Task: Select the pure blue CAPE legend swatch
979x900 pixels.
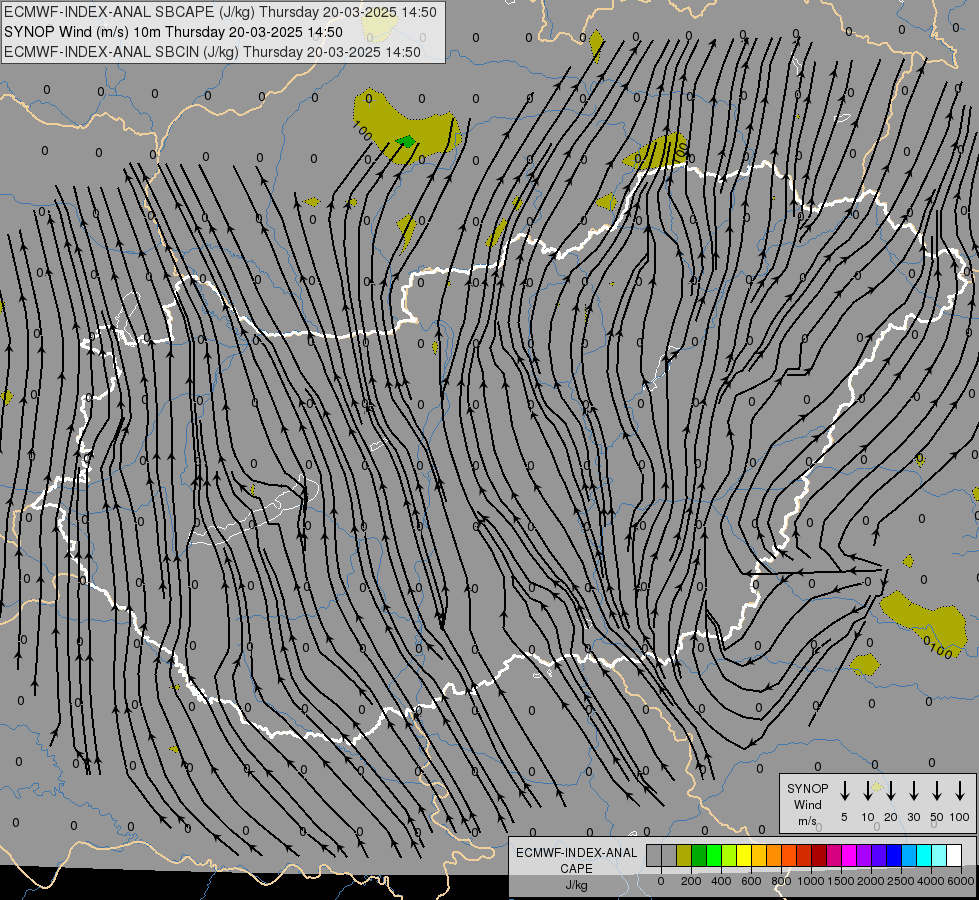Action: [893, 855]
